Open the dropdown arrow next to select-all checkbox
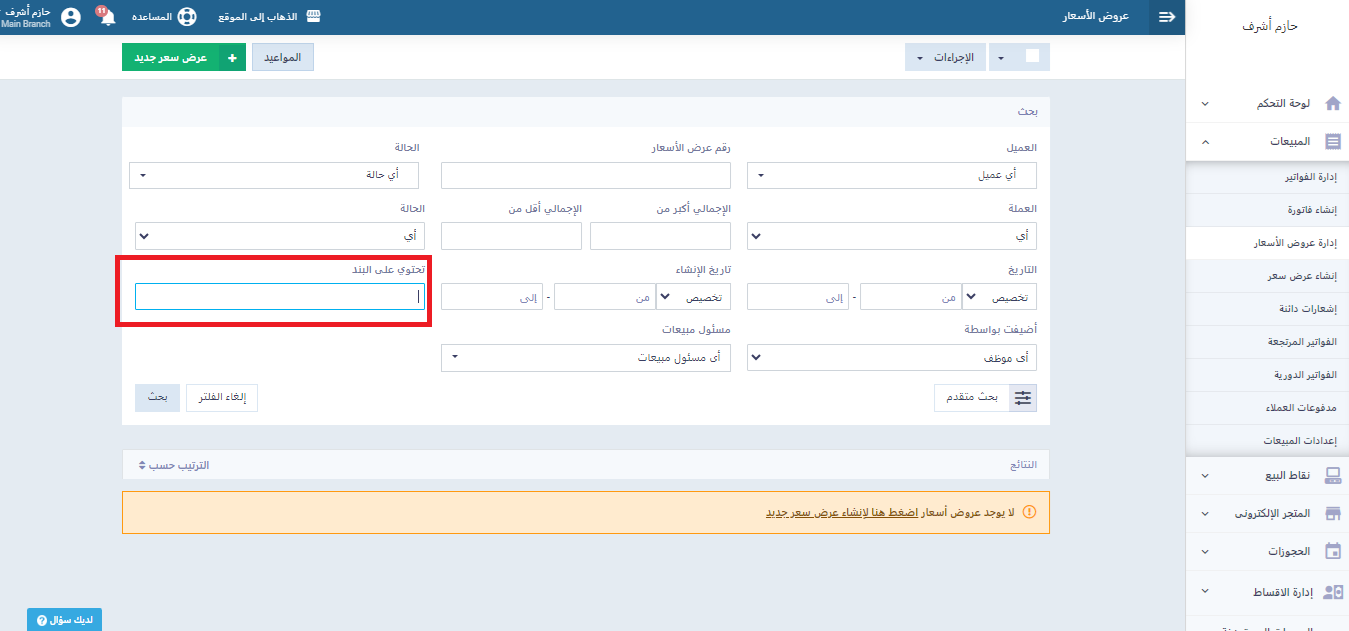 [x=1001, y=58]
